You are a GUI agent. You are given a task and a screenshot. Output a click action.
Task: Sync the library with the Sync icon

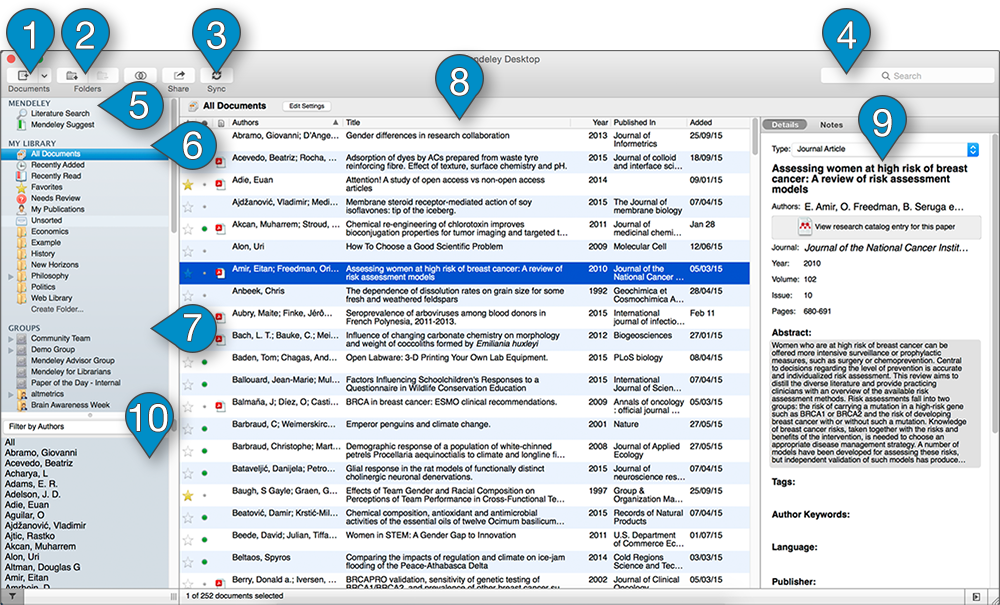click(x=218, y=74)
